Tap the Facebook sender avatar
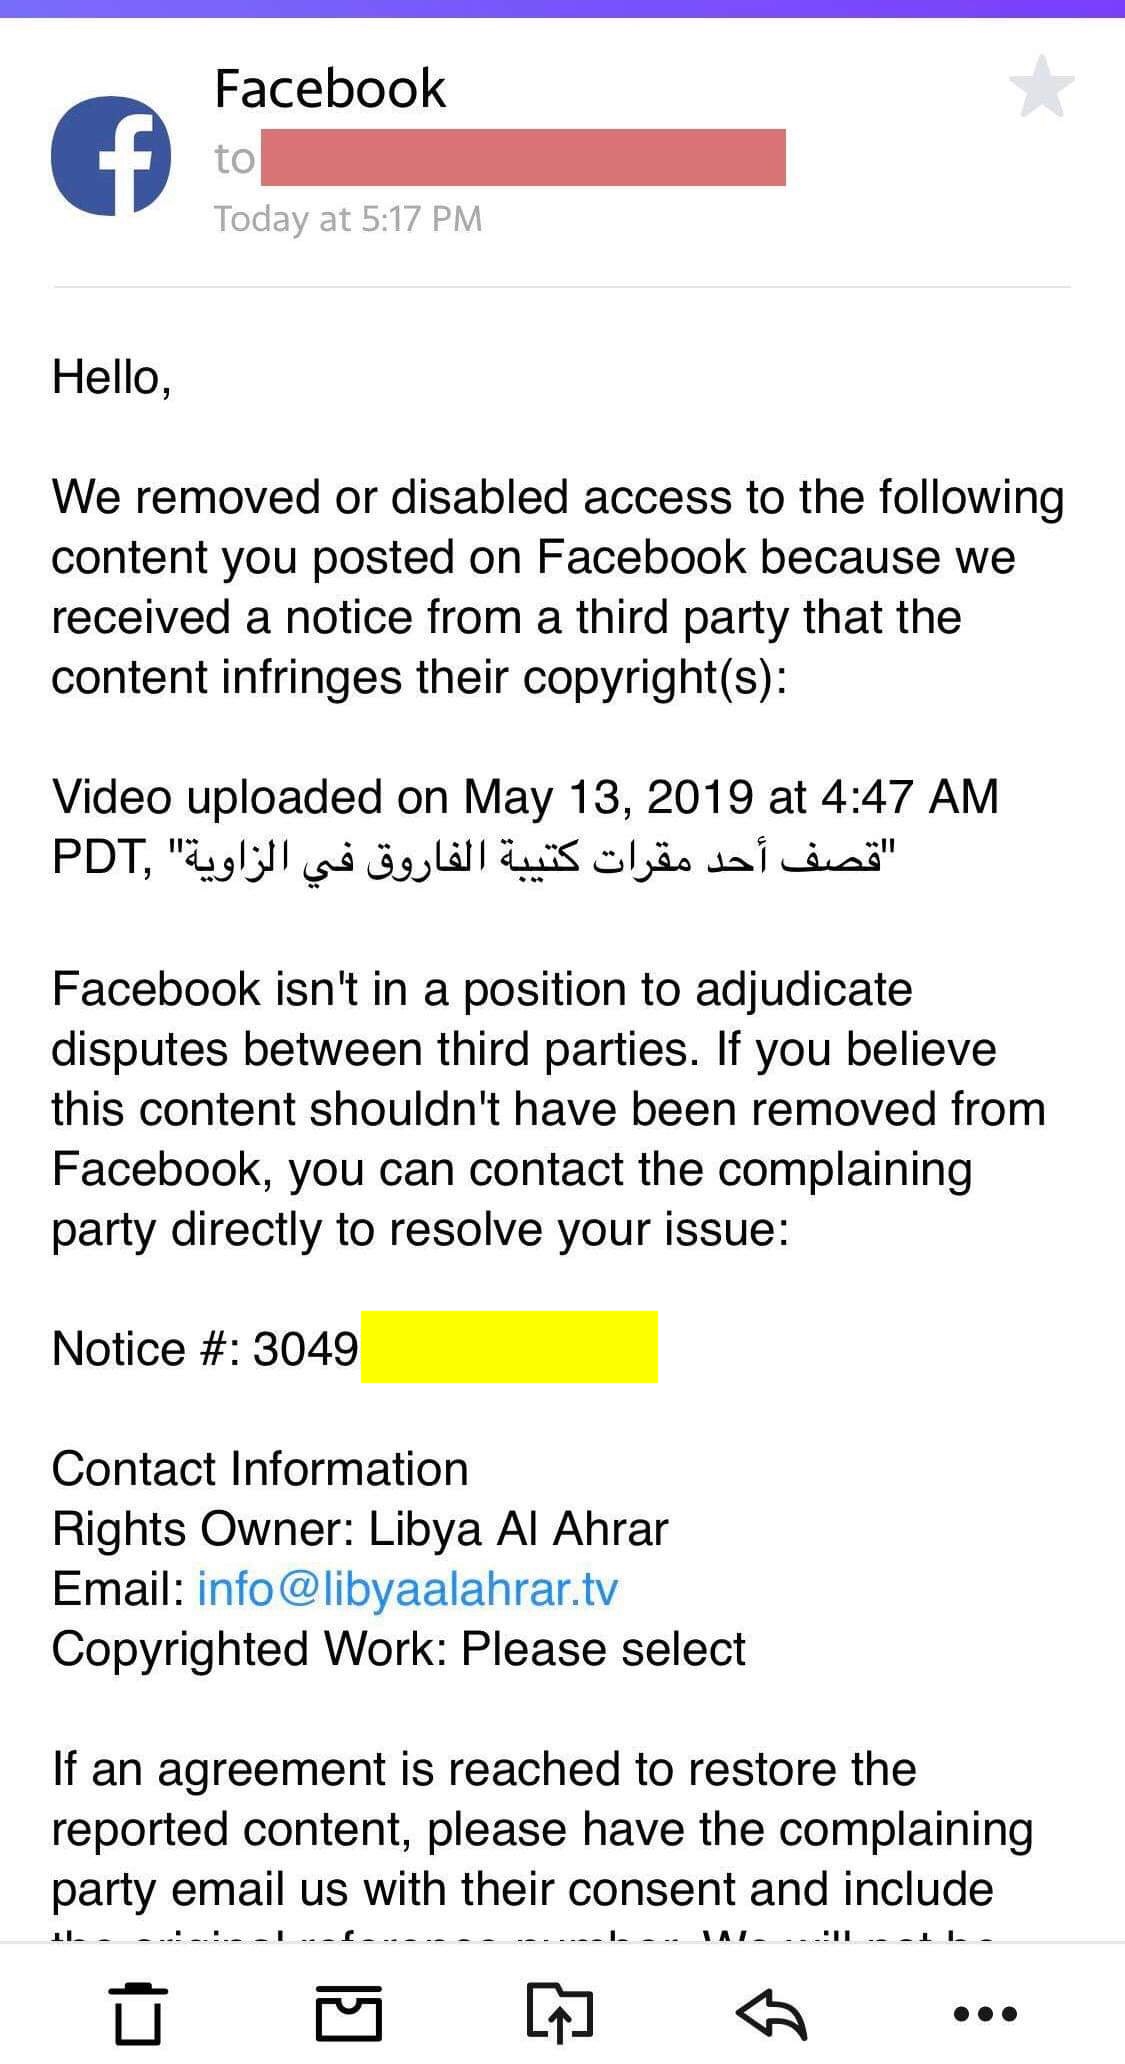The width and height of the screenshot is (1125, 2064). point(111,155)
